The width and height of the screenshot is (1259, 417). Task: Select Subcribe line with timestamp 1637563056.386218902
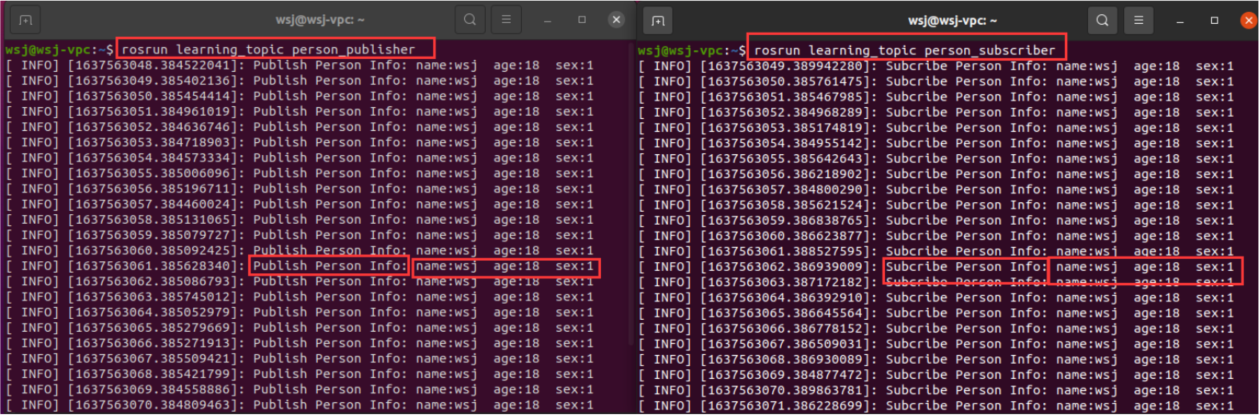pyautogui.click(x=935, y=175)
